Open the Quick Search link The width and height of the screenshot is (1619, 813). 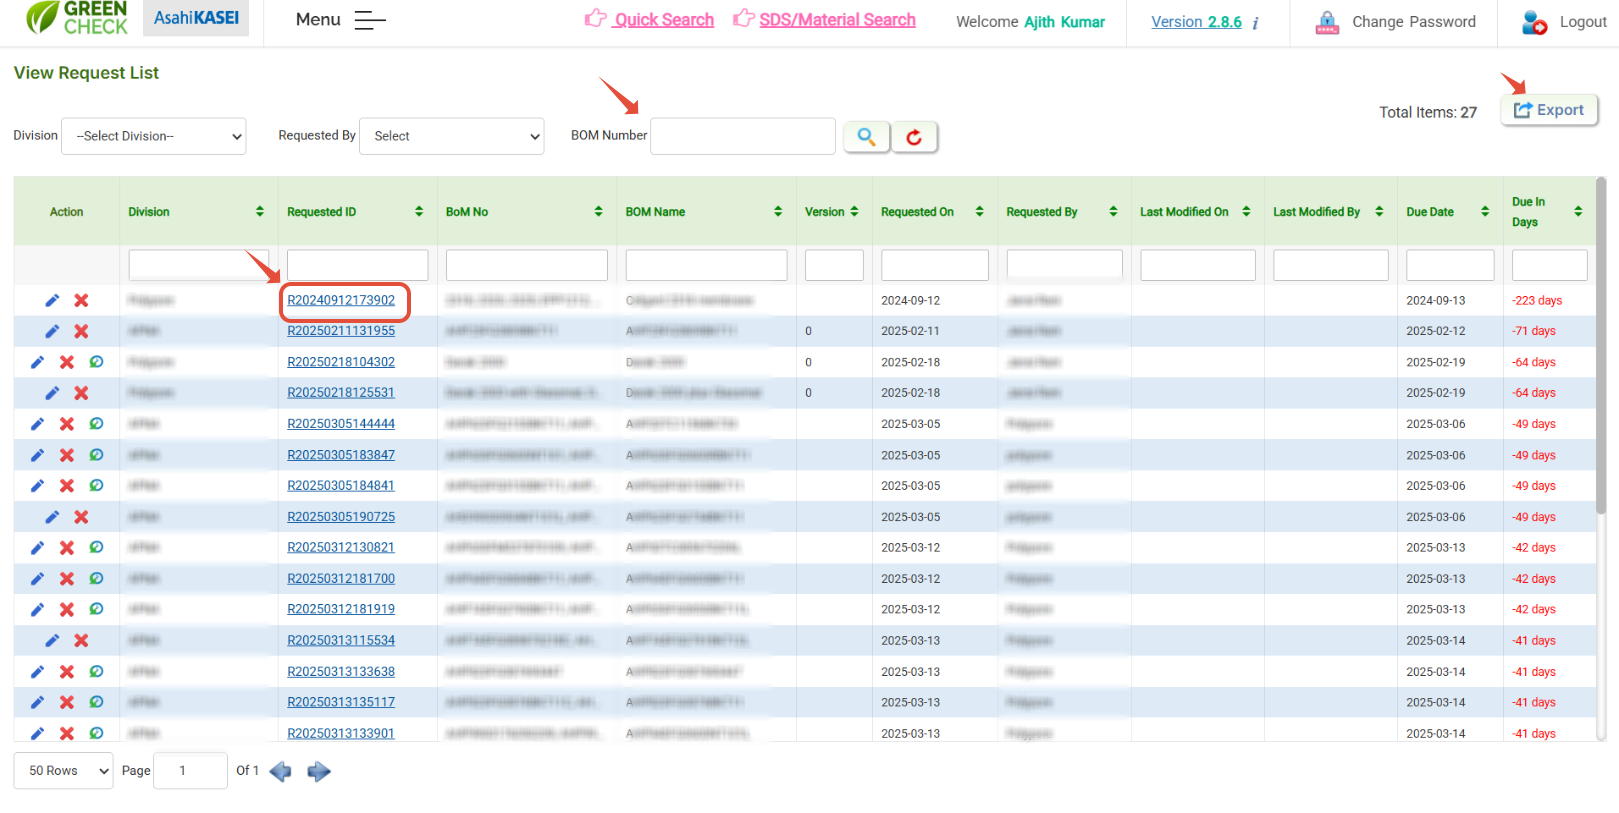[663, 20]
